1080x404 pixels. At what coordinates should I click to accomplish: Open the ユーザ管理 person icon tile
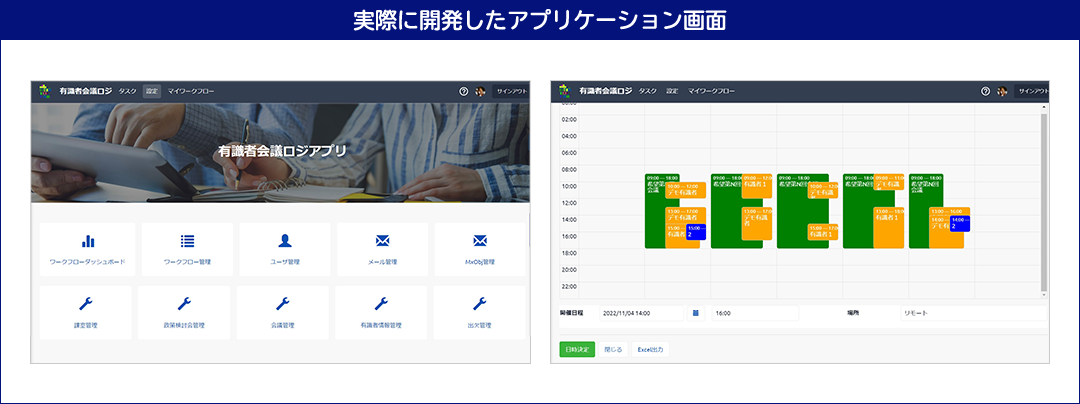[x=285, y=248]
